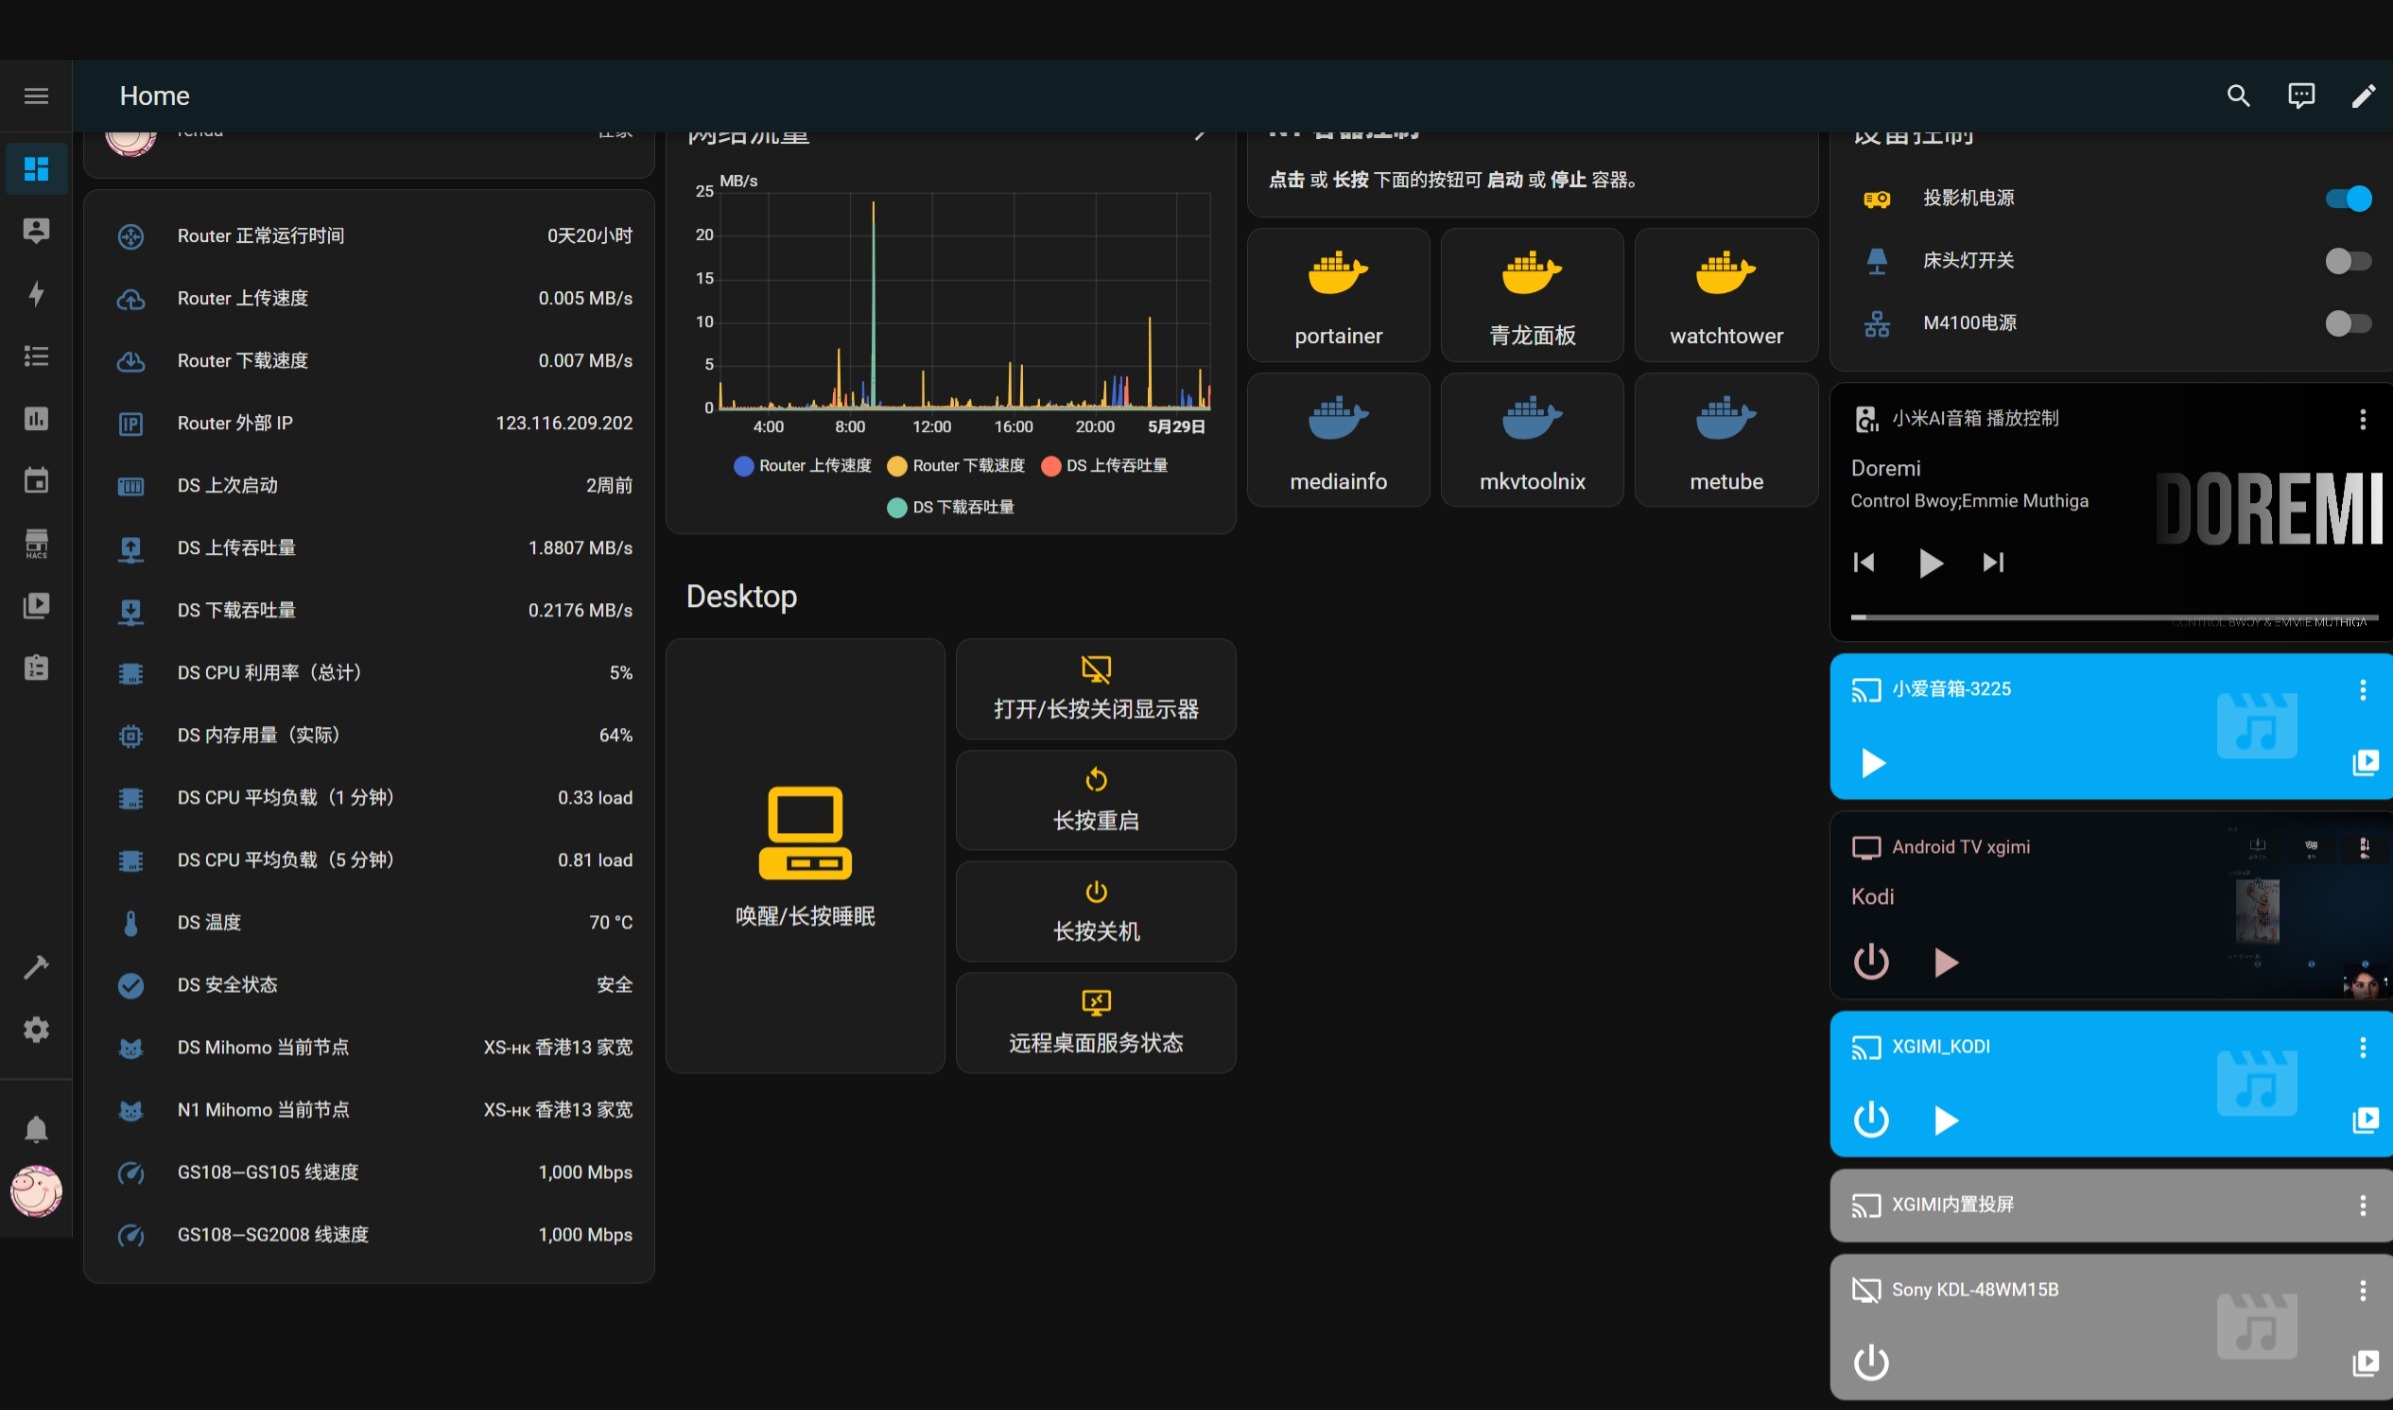This screenshot has height=1410, width=2393.
Task: Open the HACS sidebar icon
Action: coord(36,543)
